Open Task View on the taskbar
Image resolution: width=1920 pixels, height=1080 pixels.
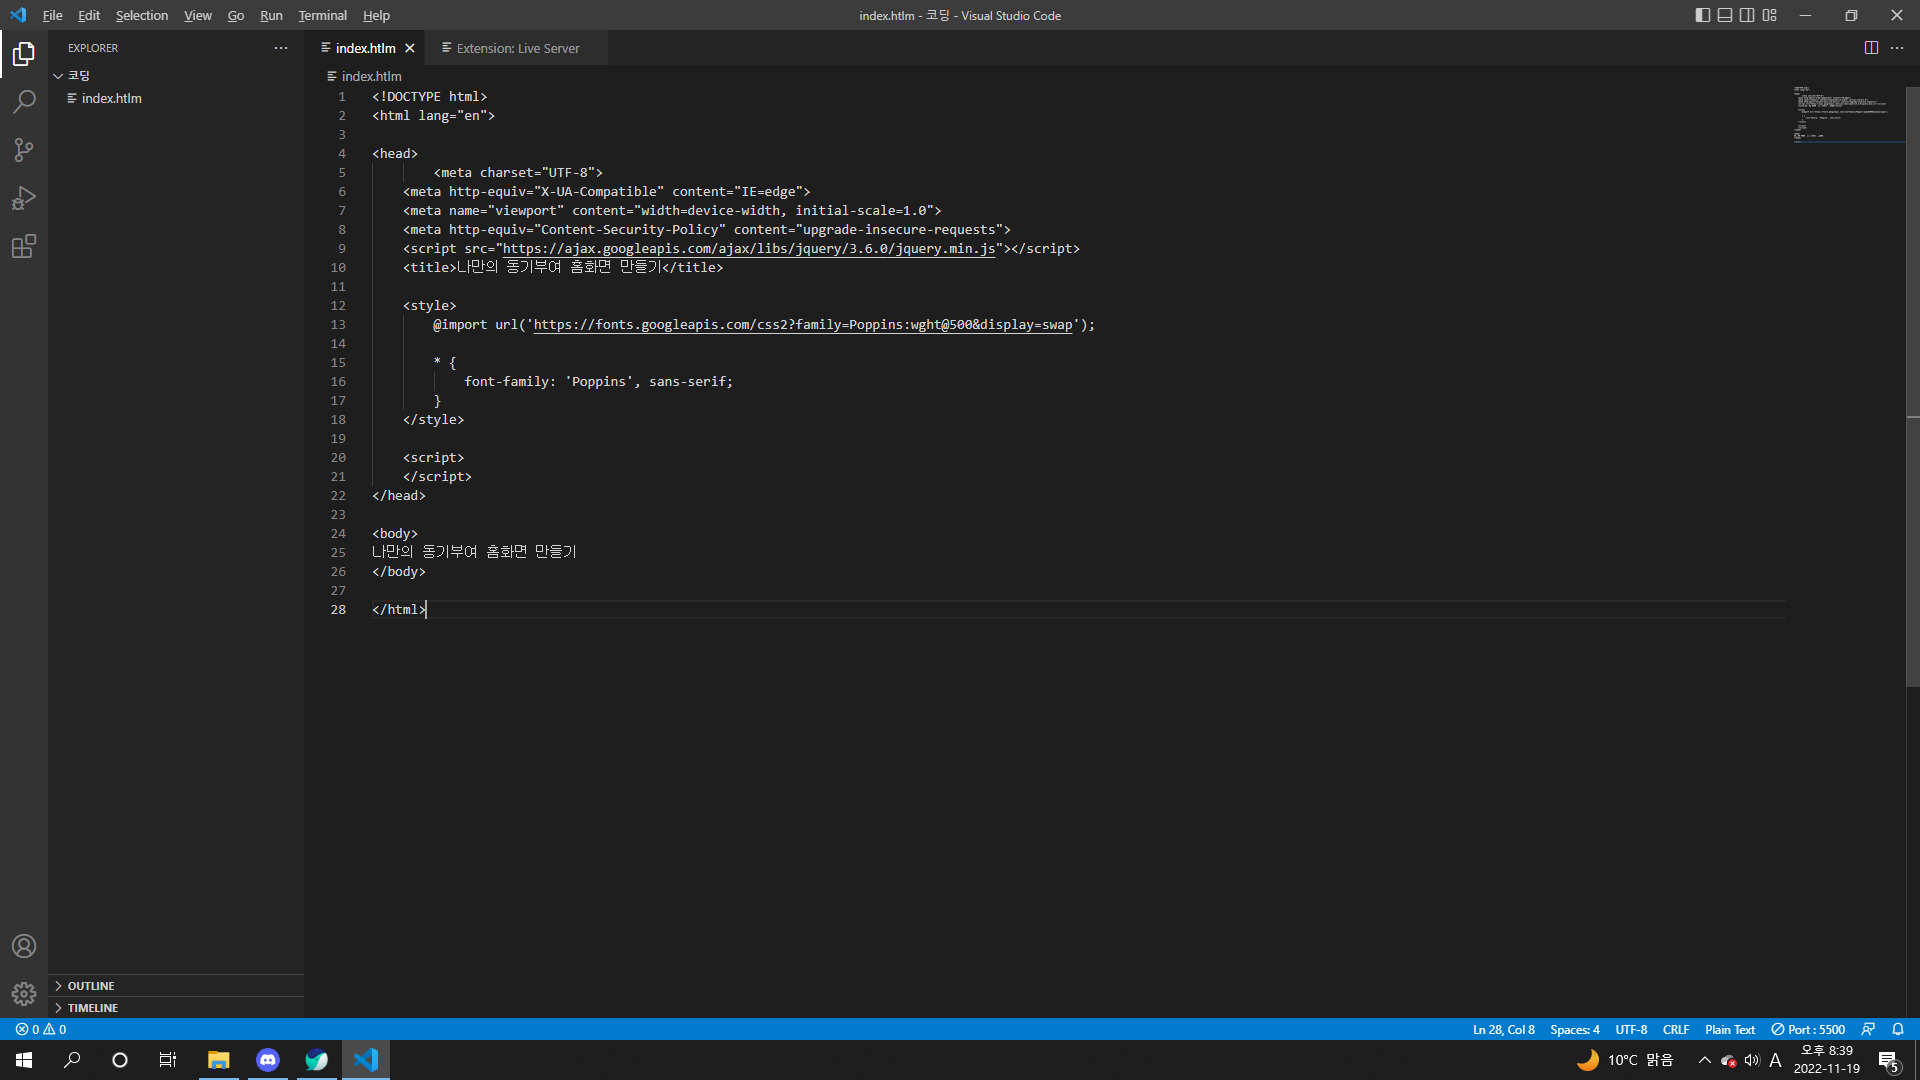click(x=168, y=1060)
